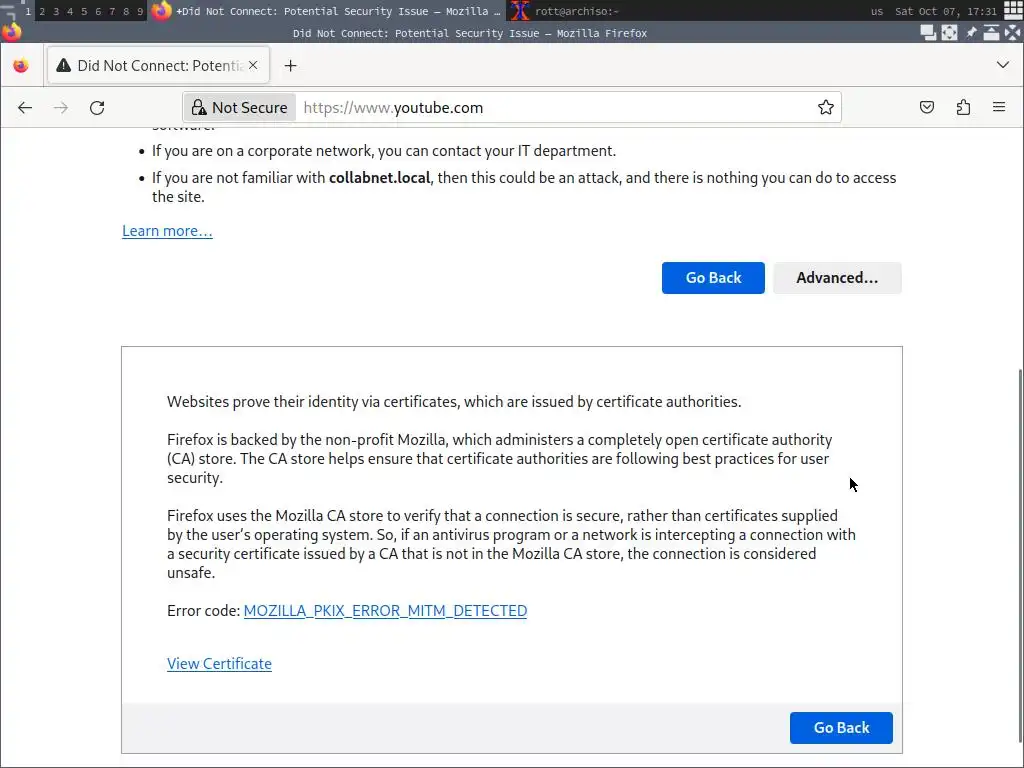Click the 'Websites prove their identity via certificates' sentence

point(454,402)
